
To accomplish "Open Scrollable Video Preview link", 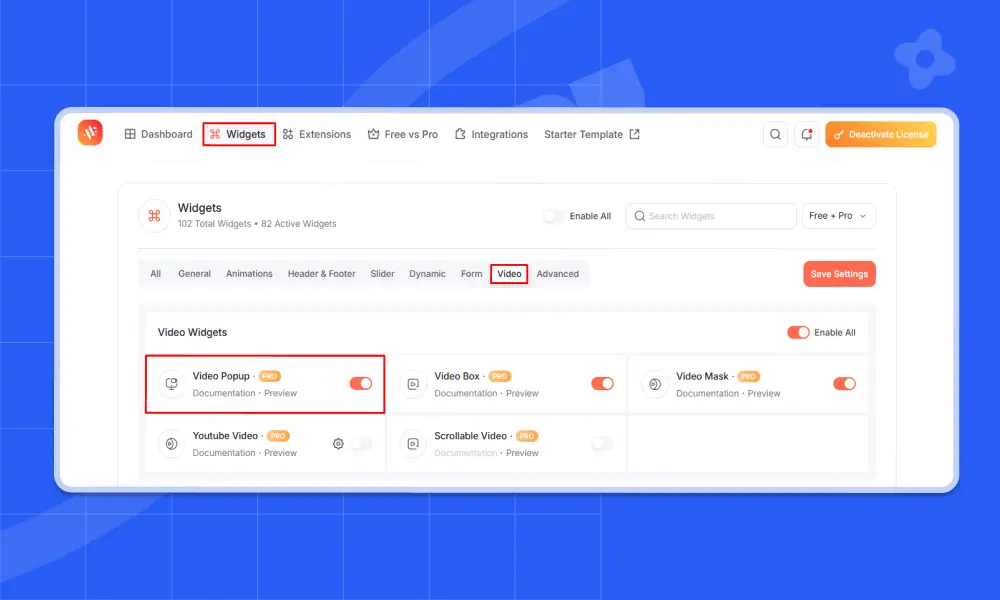I will [522, 453].
